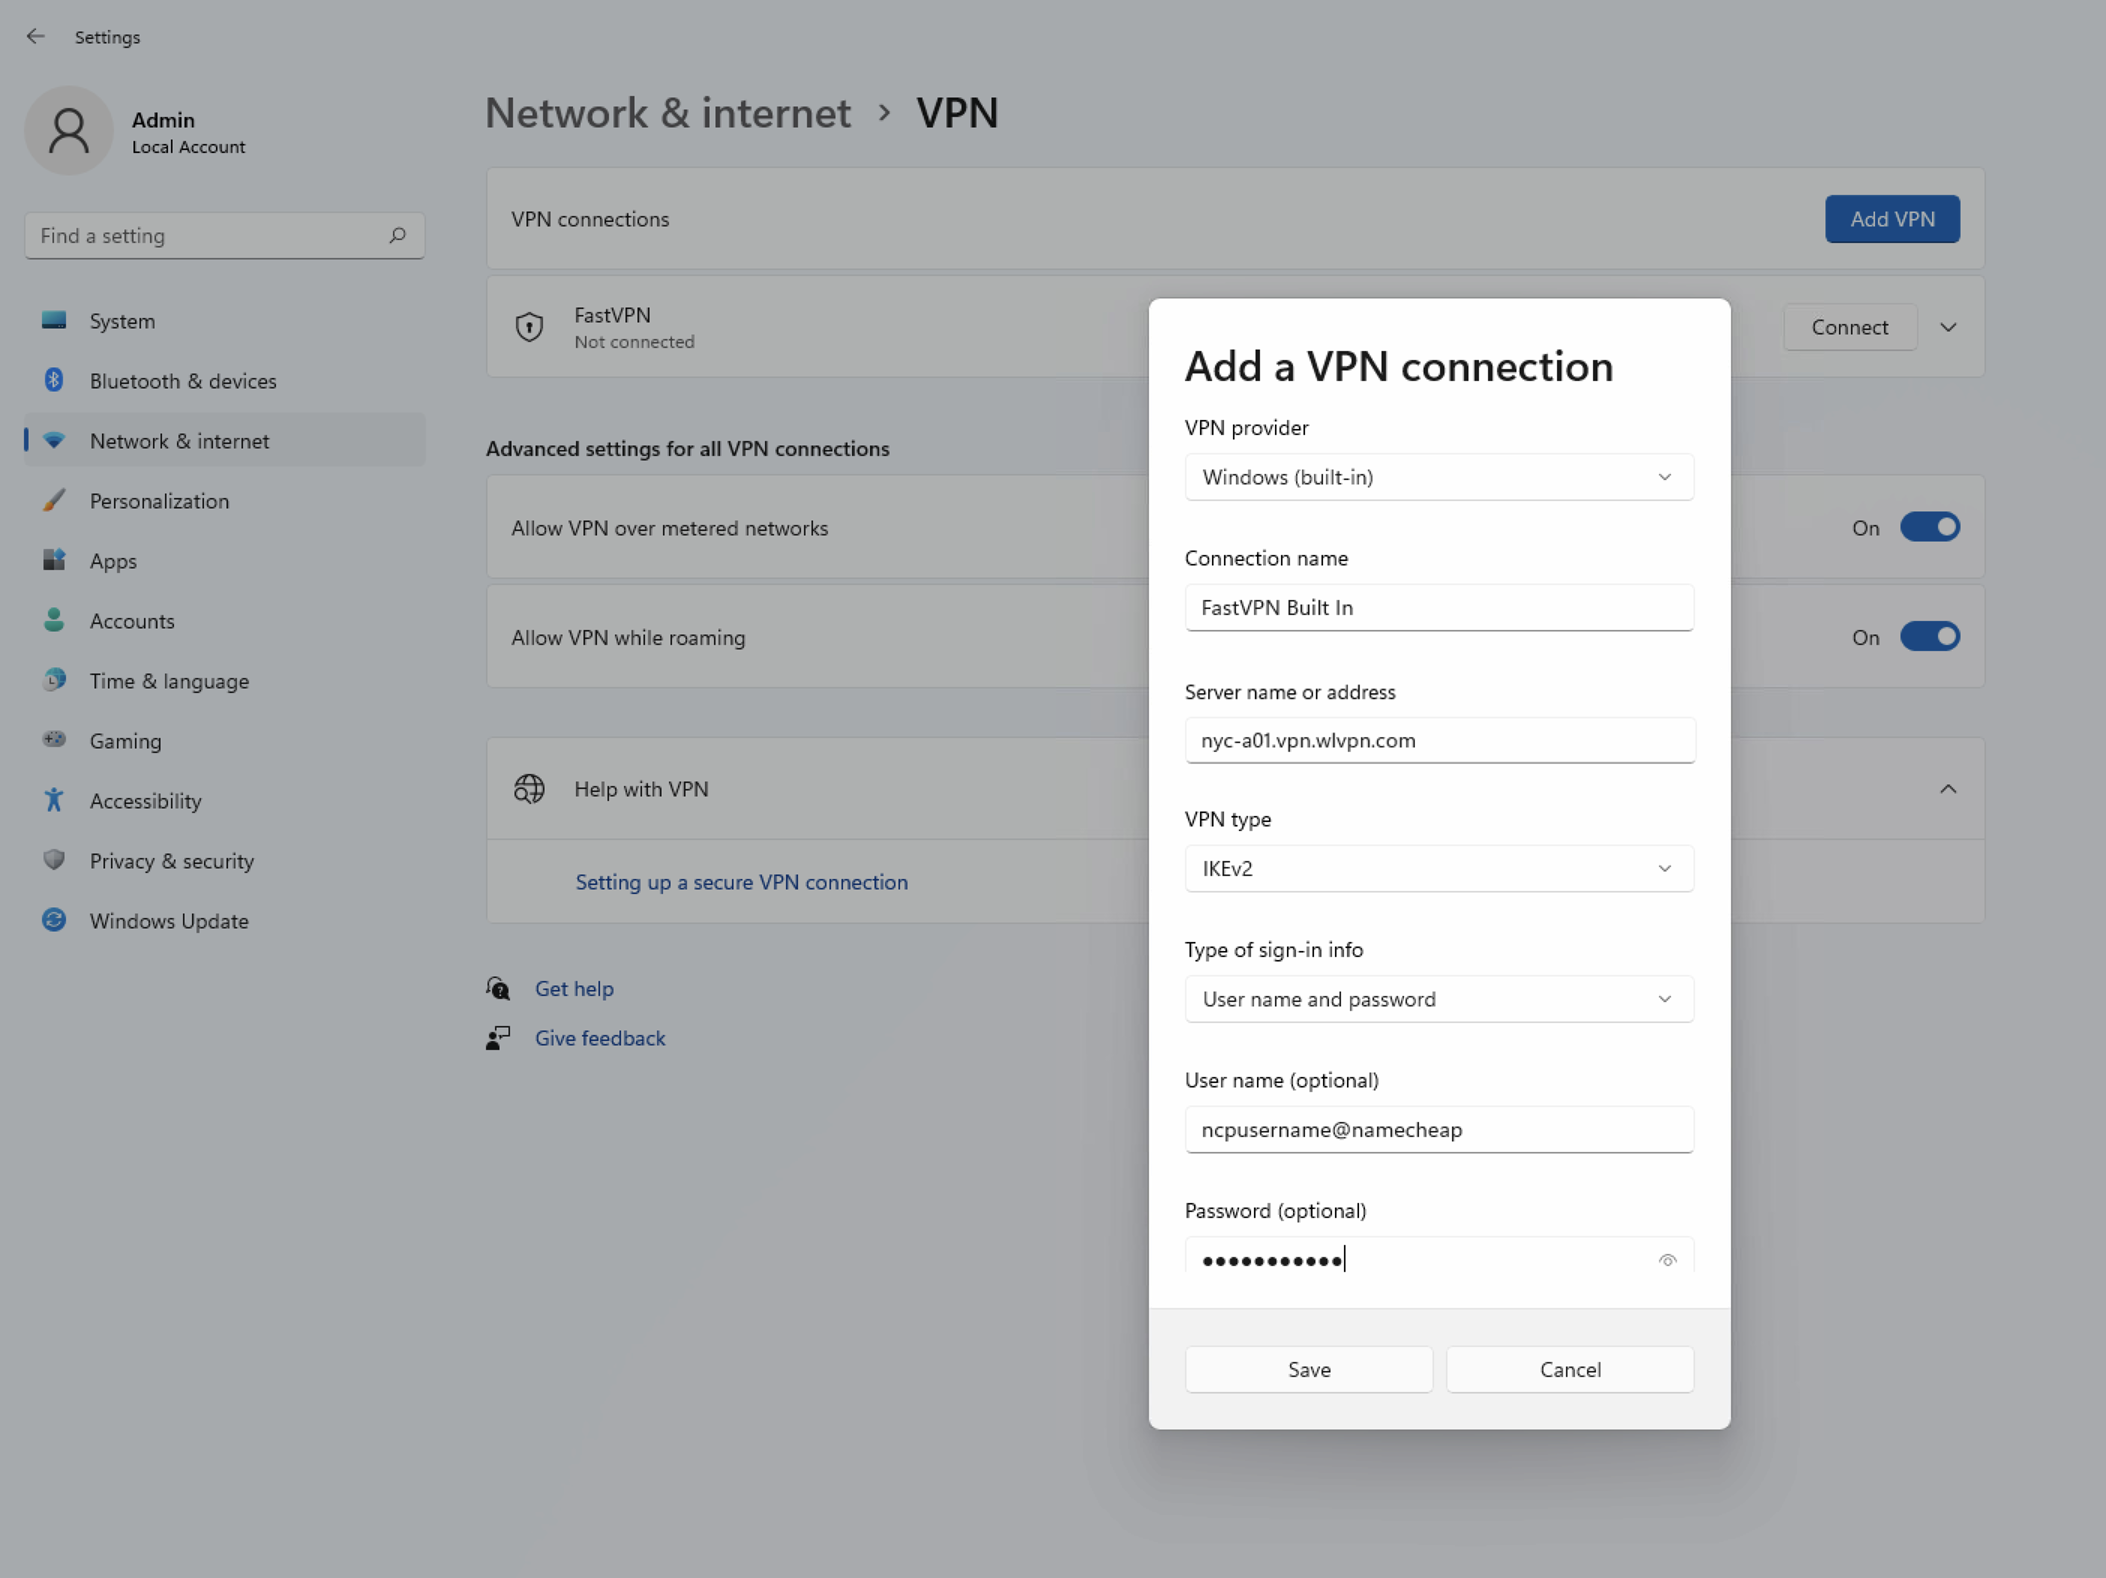This screenshot has width=2106, height=1578.
Task: Open Personalization settings category
Action: [225, 501]
